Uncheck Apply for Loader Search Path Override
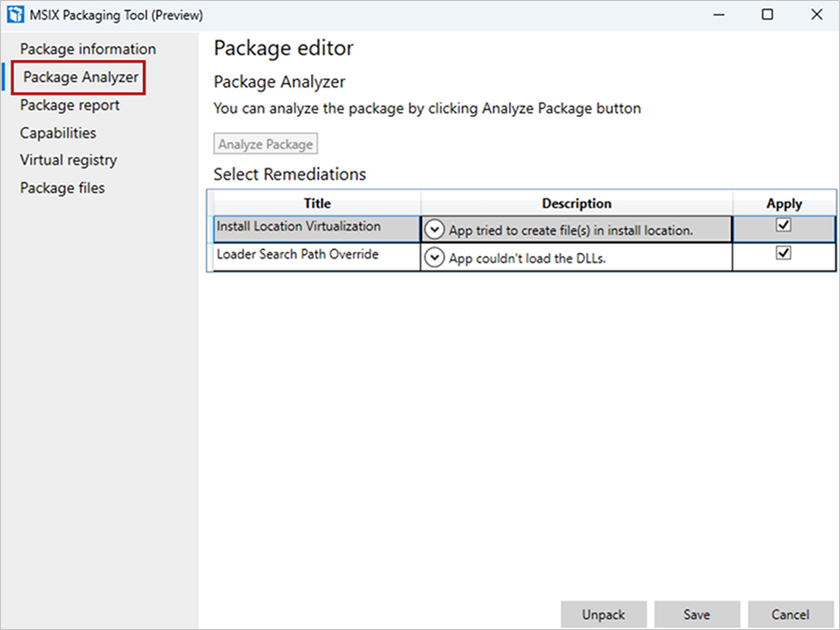Image resolution: width=840 pixels, height=630 pixels. point(783,252)
